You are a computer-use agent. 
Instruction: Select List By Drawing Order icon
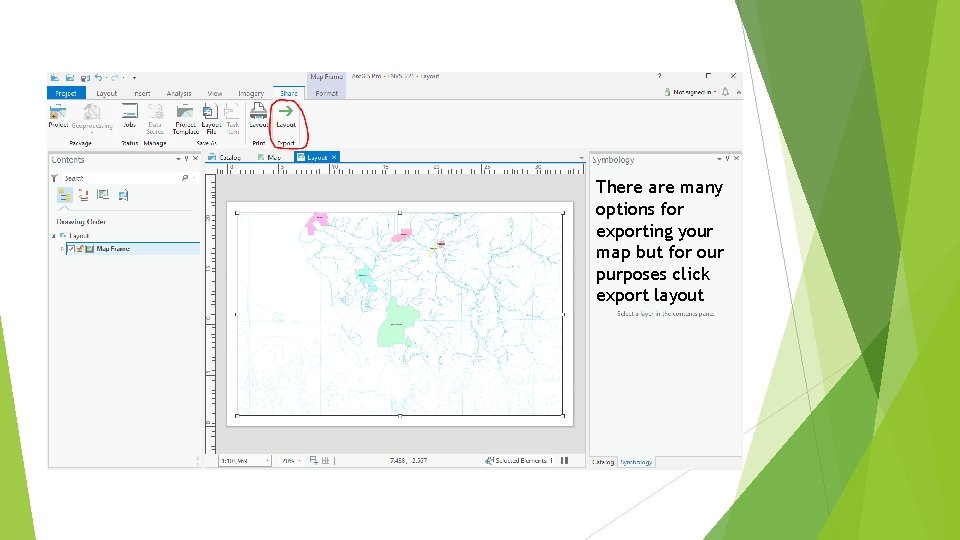[x=64, y=195]
